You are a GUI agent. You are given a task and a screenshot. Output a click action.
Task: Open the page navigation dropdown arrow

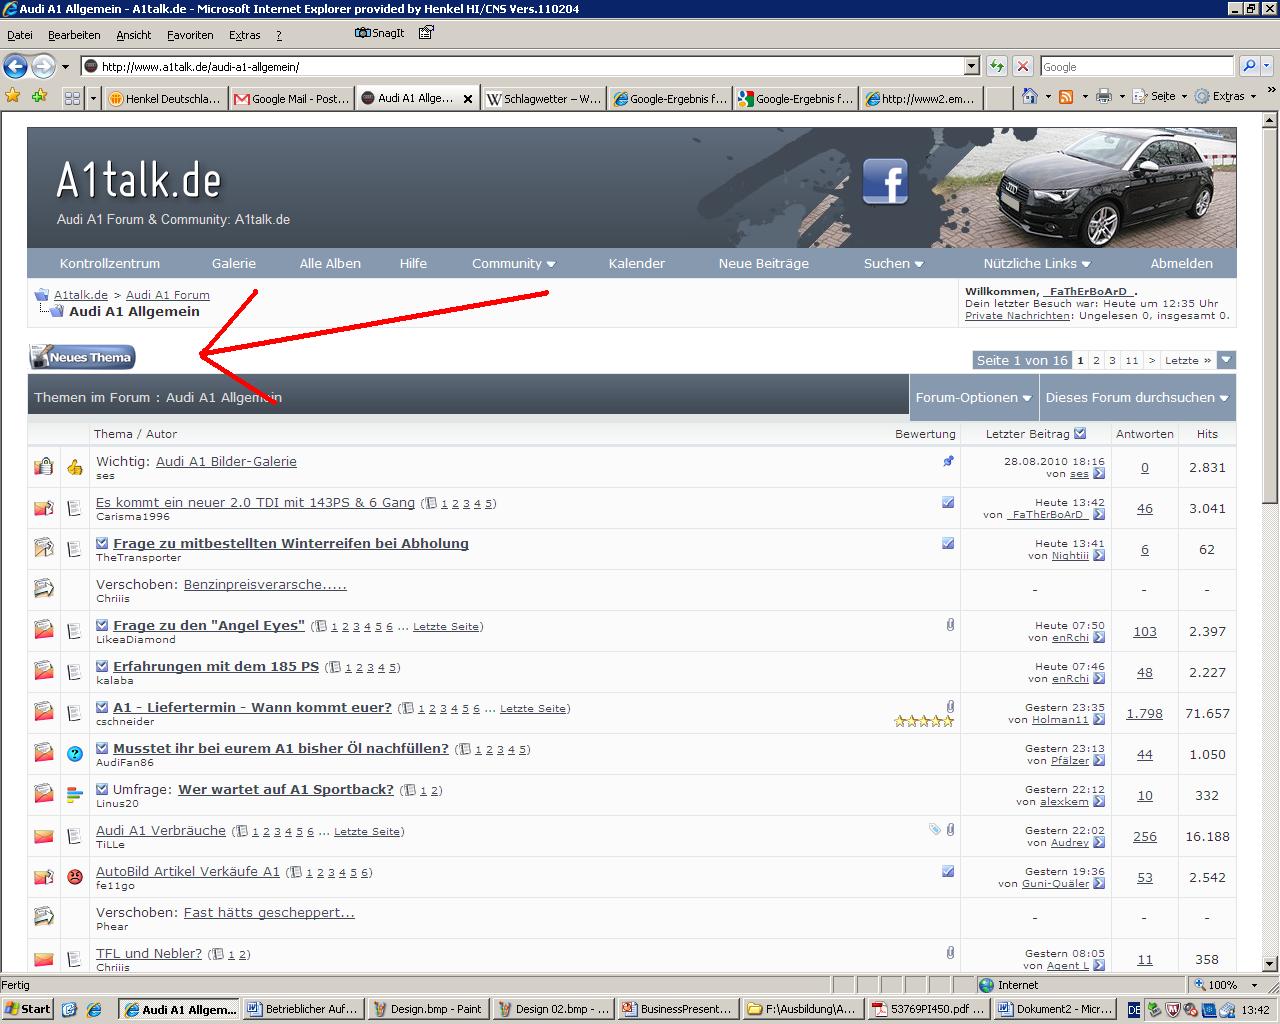(x=1227, y=360)
